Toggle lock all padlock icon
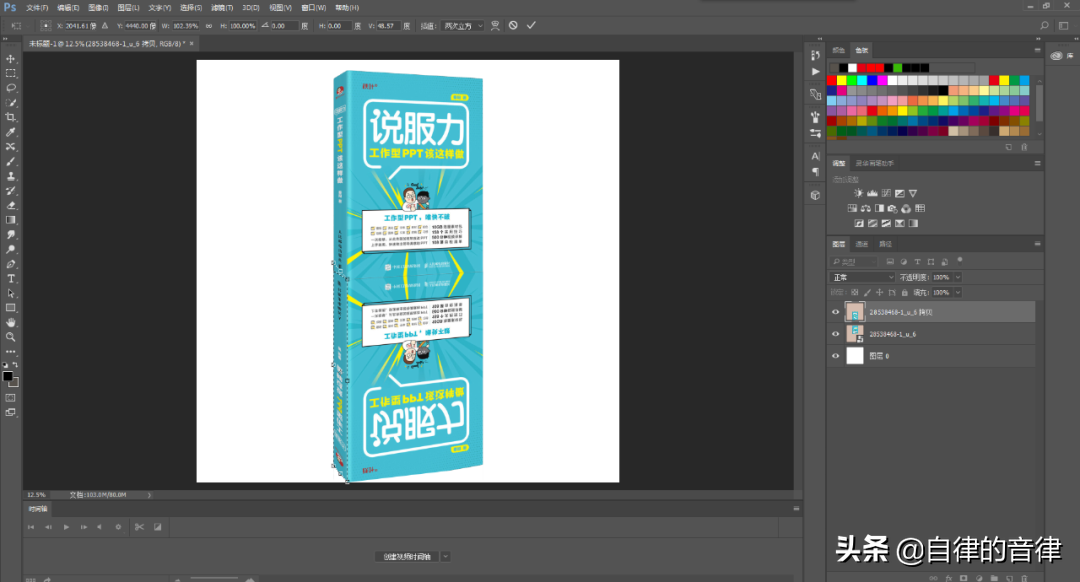Image resolution: width=1080 pixels, height=582 pixels. pos(904,293)
